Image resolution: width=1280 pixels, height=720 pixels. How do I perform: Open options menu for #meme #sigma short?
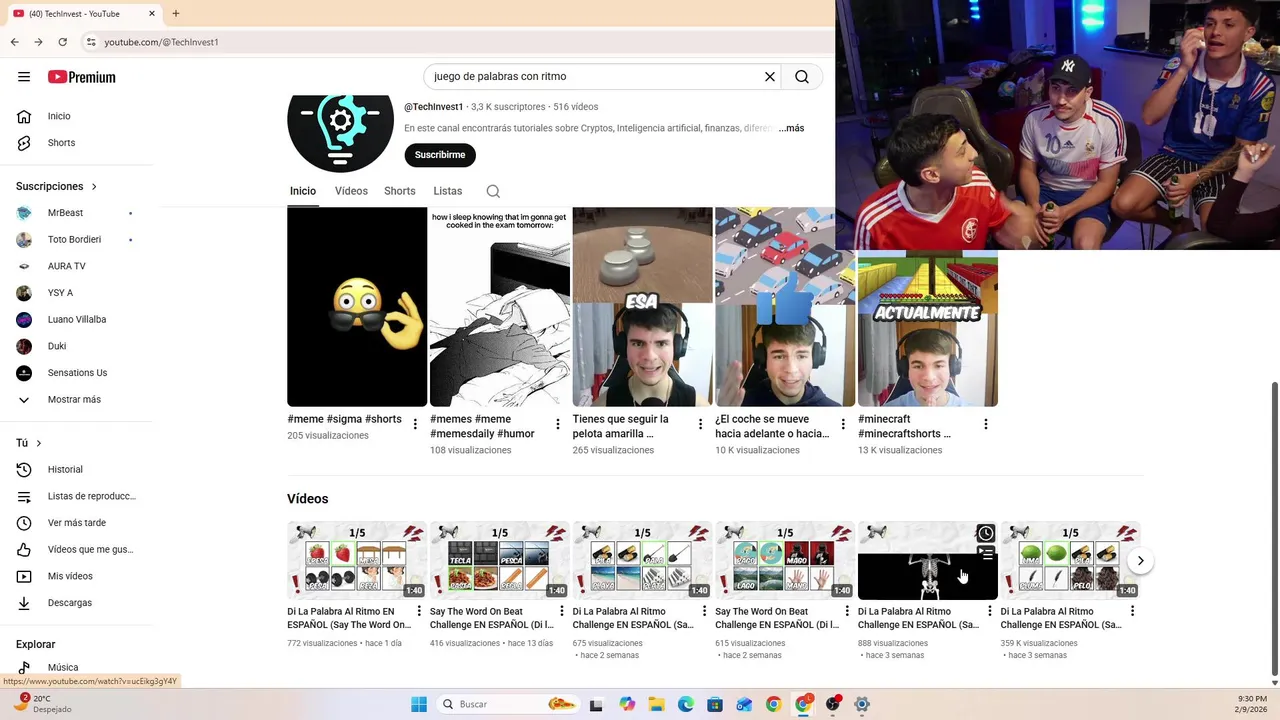click(415, 424)
